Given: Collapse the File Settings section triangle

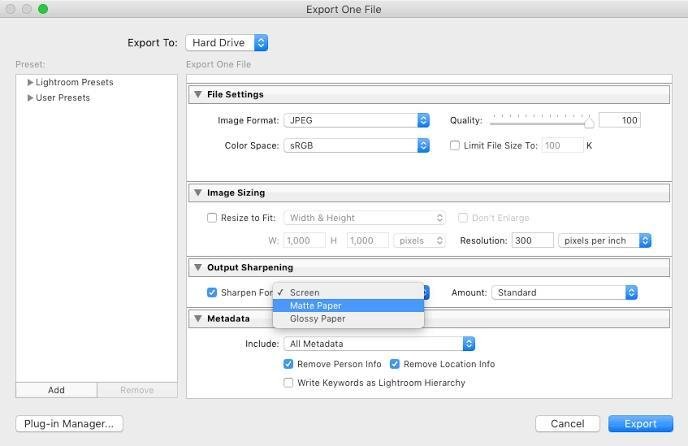Looking at the screenshot, I should click(x=198, y=95).
